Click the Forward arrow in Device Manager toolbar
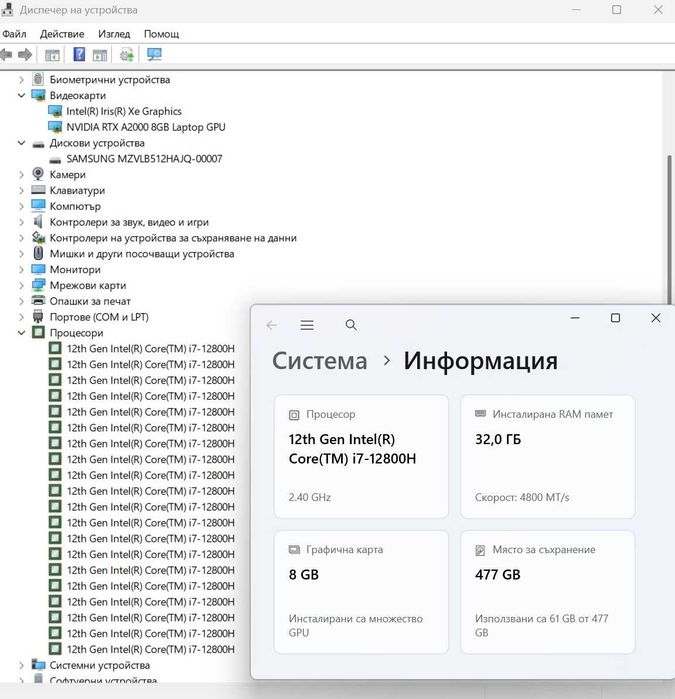 pyautogui.click(x=25, y=55)
